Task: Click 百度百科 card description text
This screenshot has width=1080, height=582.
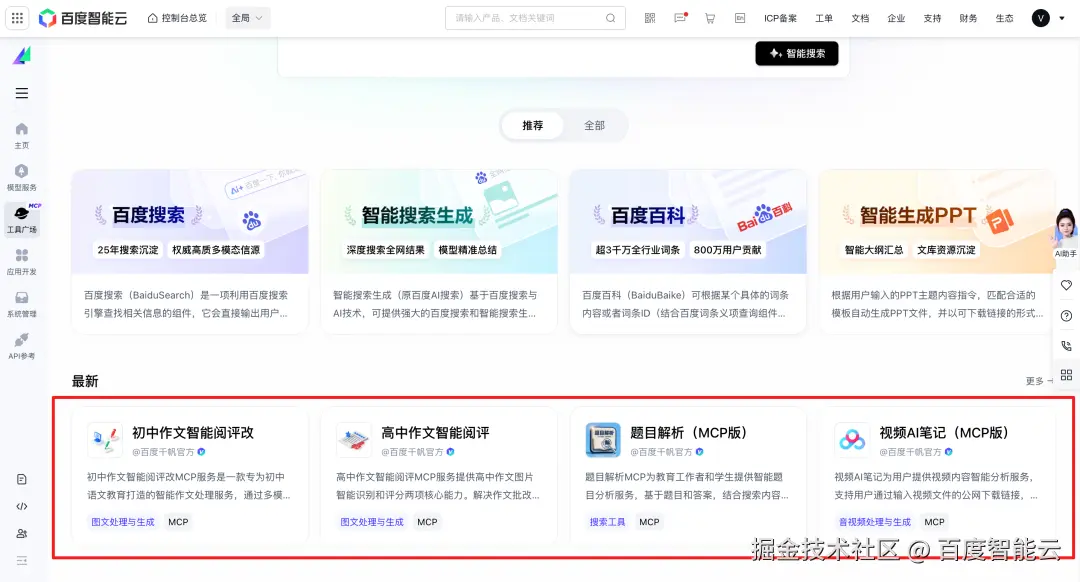Action: coord(684,304)
